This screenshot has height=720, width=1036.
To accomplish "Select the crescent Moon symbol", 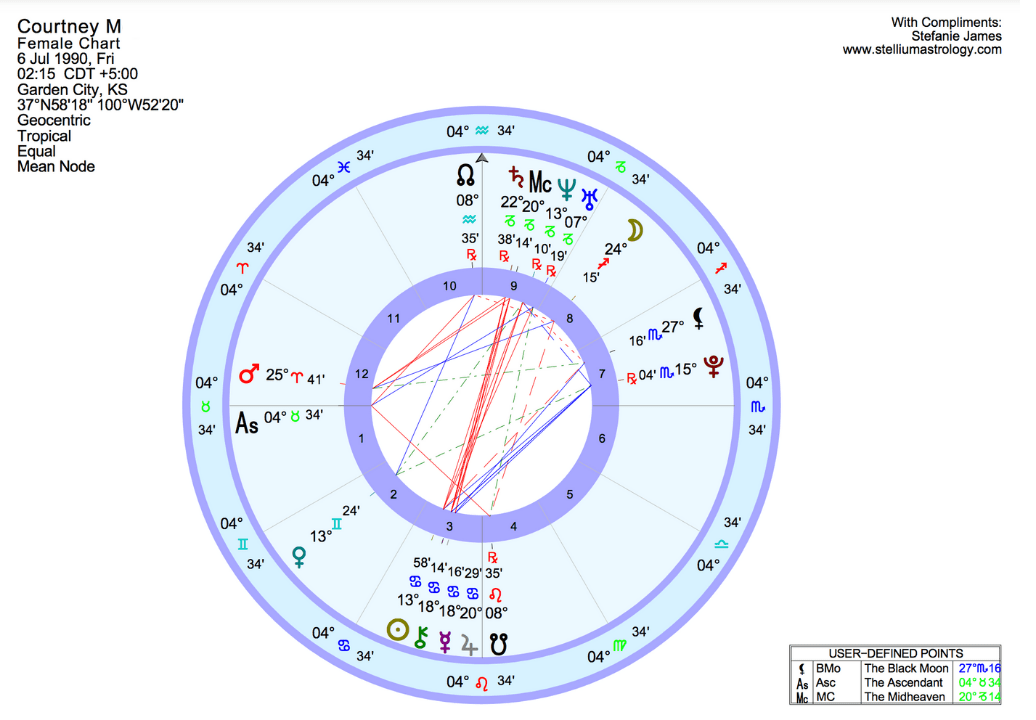I will tap(635, 230).
